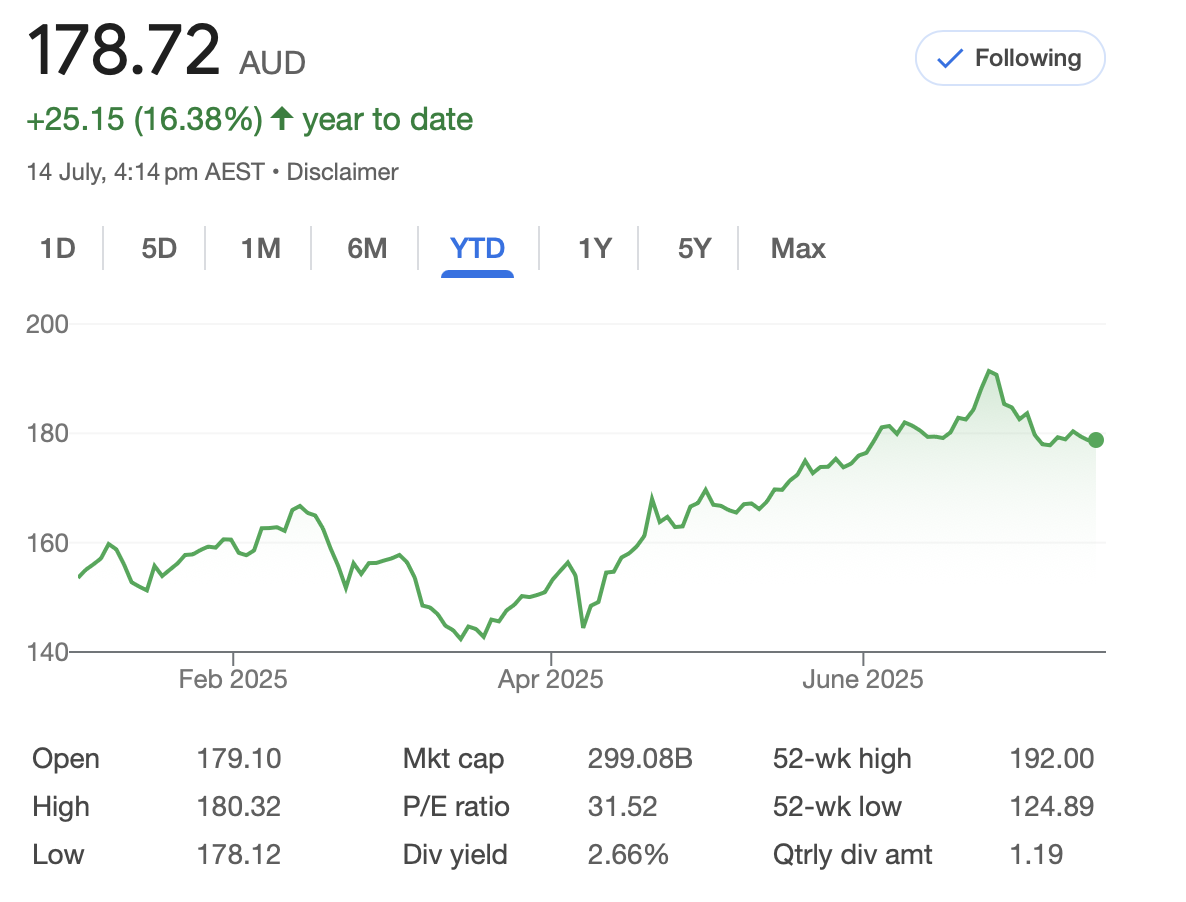Select the 1M time range
Screen dimensions: 1186x902
point(260,248)
